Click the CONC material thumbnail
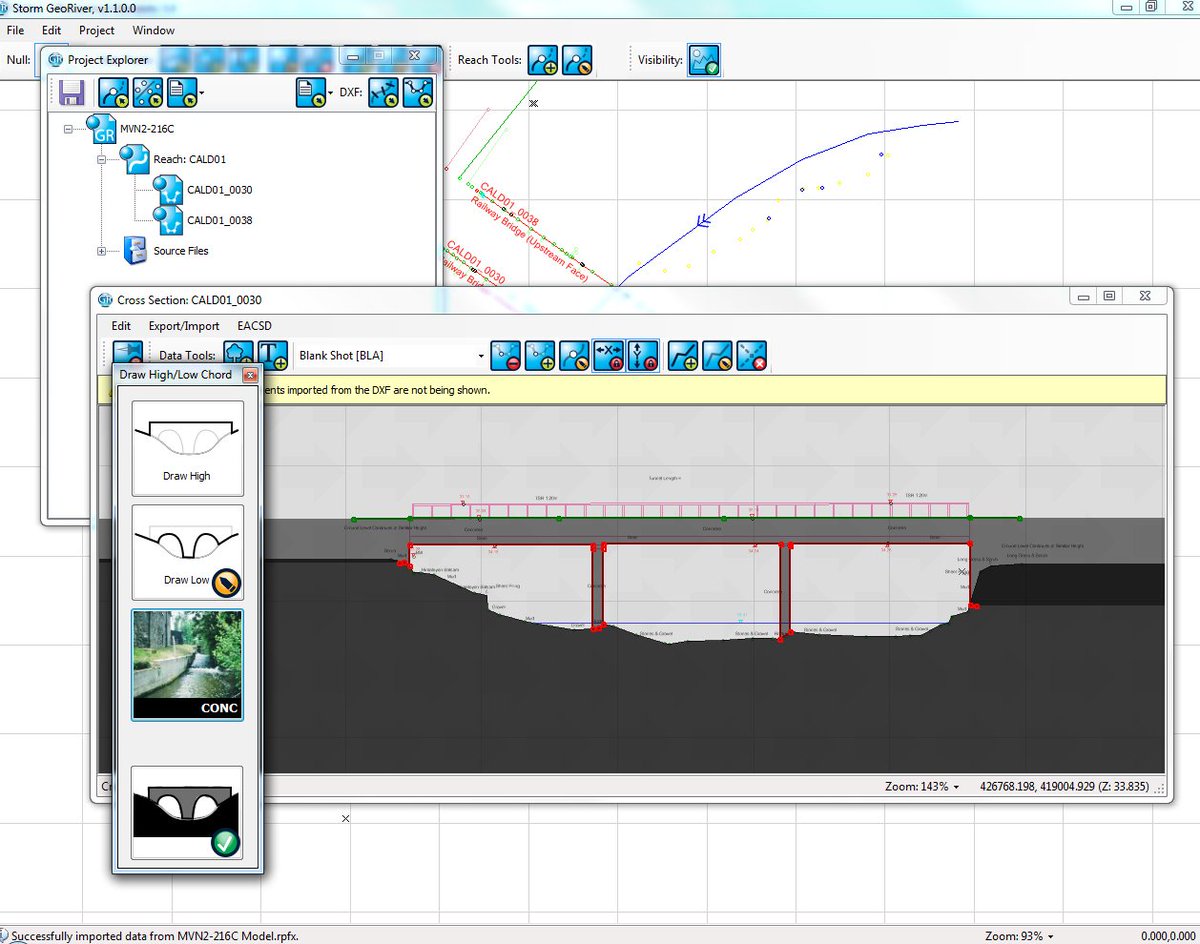1200x944 pixels. point(186,665)
